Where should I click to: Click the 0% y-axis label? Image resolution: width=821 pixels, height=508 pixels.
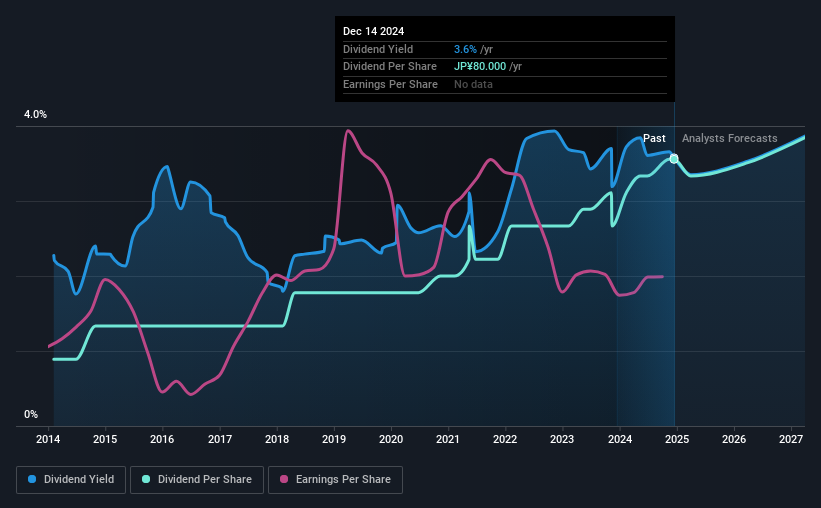pyautogui.click(x=31, y=414)
